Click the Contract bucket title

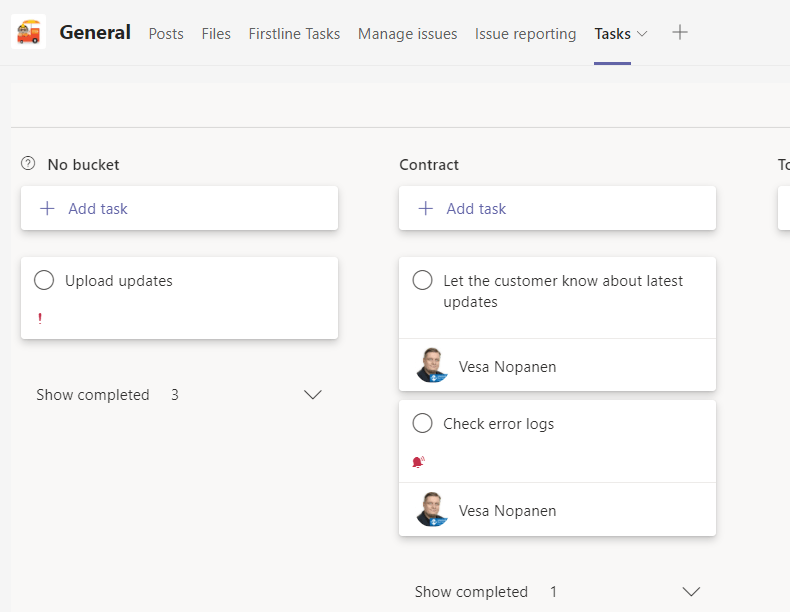[429, 165]
